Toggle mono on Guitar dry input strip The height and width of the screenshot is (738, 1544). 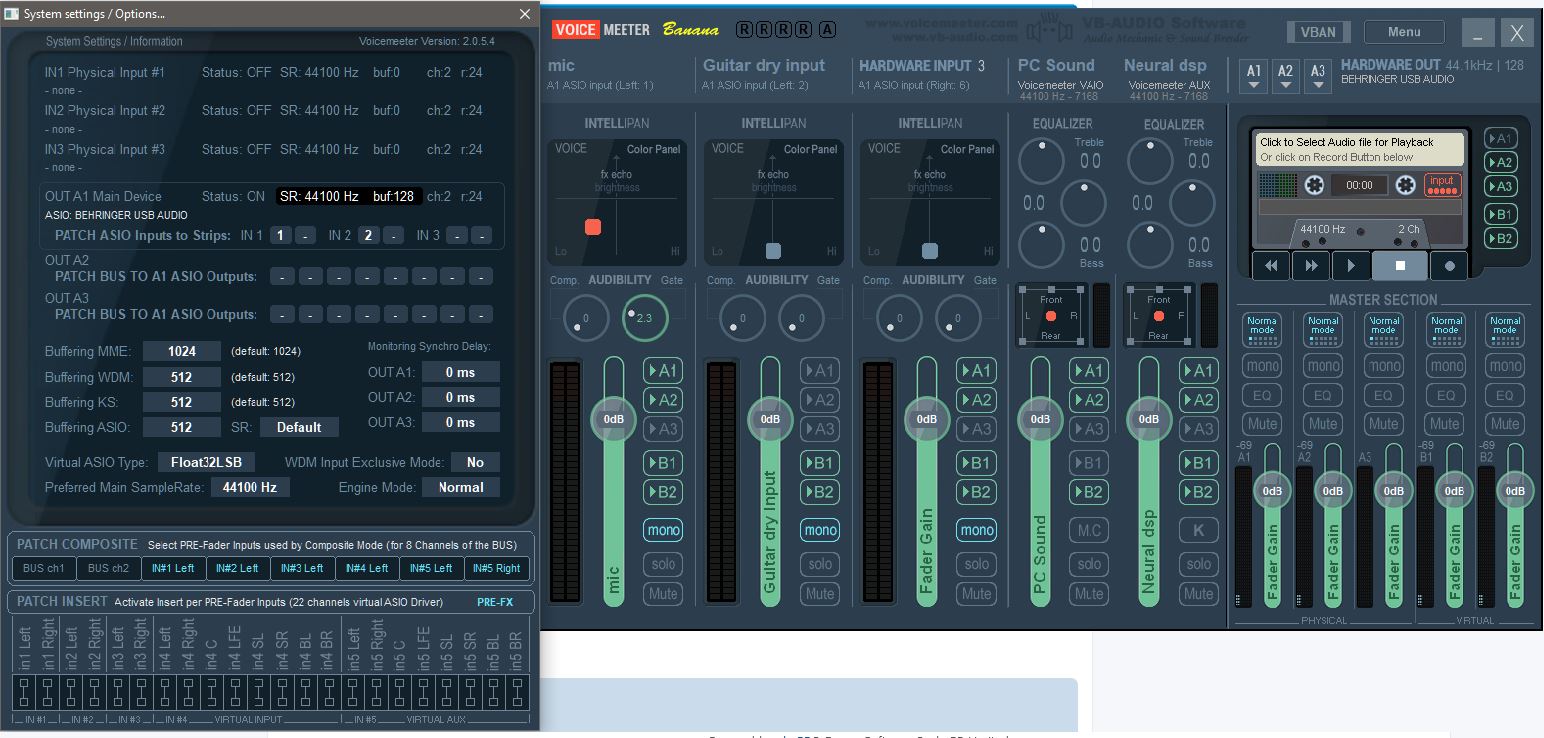click(x=820, y=530)
